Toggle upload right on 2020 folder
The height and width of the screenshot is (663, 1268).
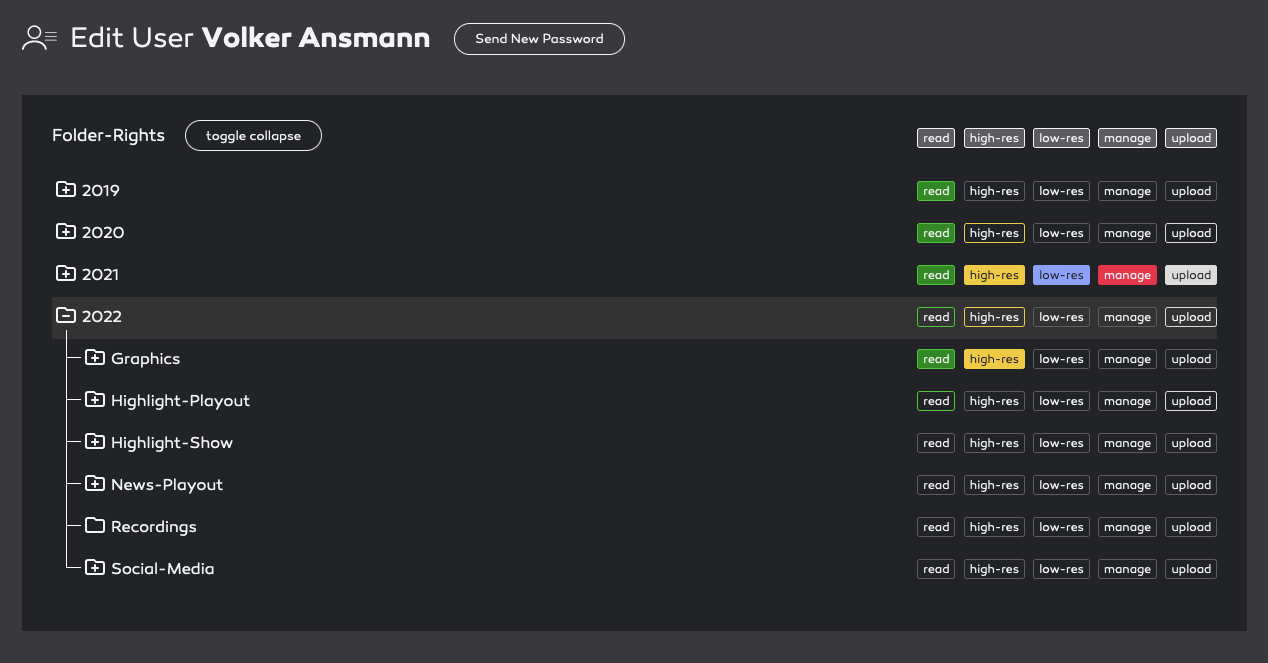click(1191, 233)
